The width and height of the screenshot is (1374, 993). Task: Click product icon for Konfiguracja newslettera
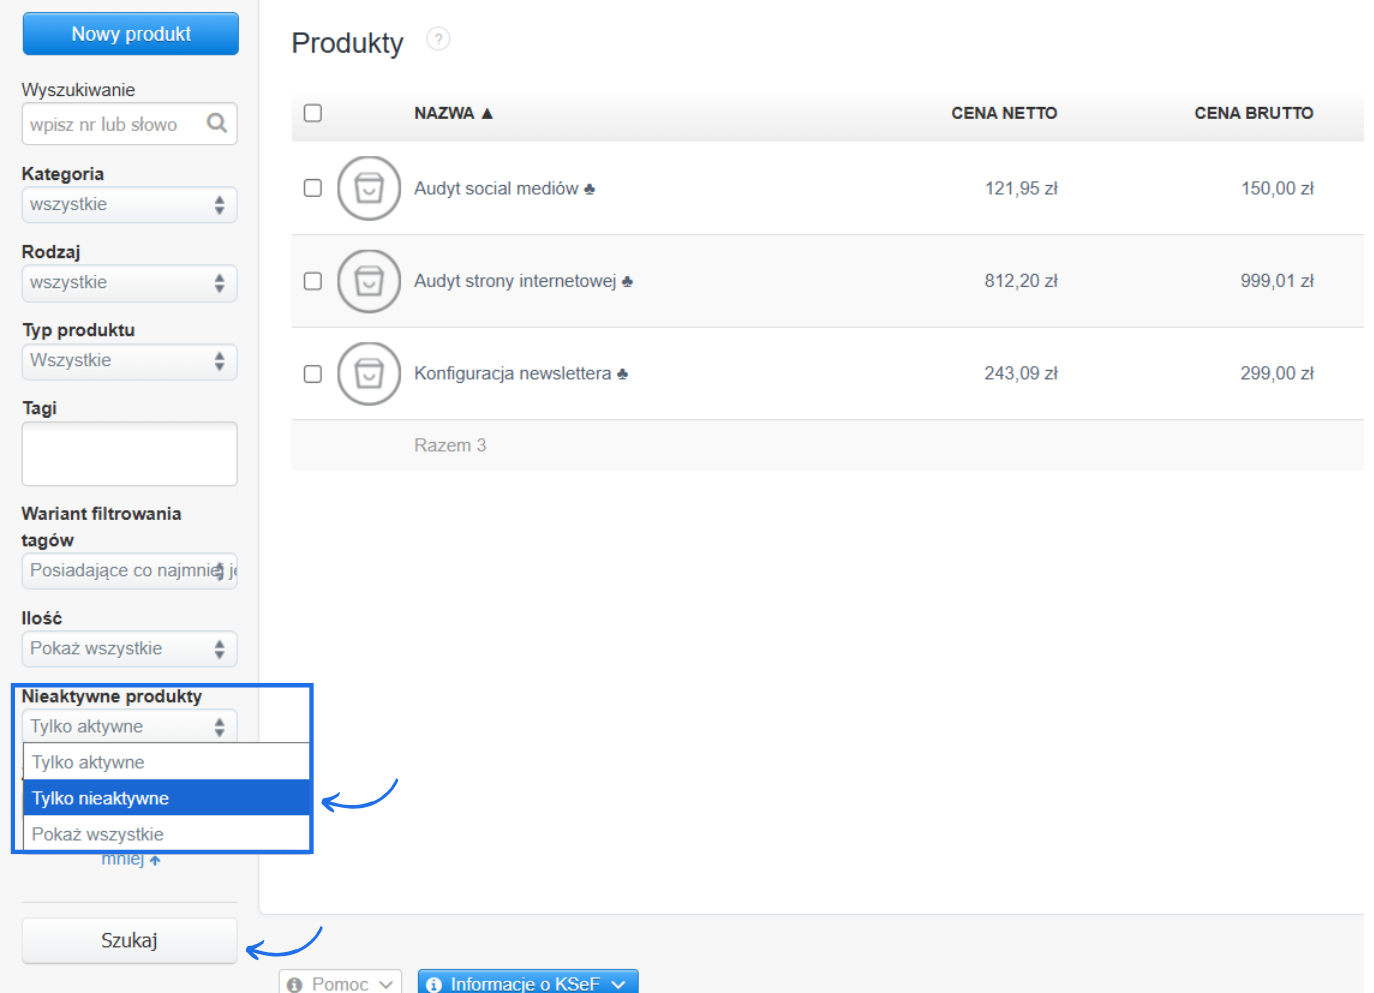click(x=369, y=374)
